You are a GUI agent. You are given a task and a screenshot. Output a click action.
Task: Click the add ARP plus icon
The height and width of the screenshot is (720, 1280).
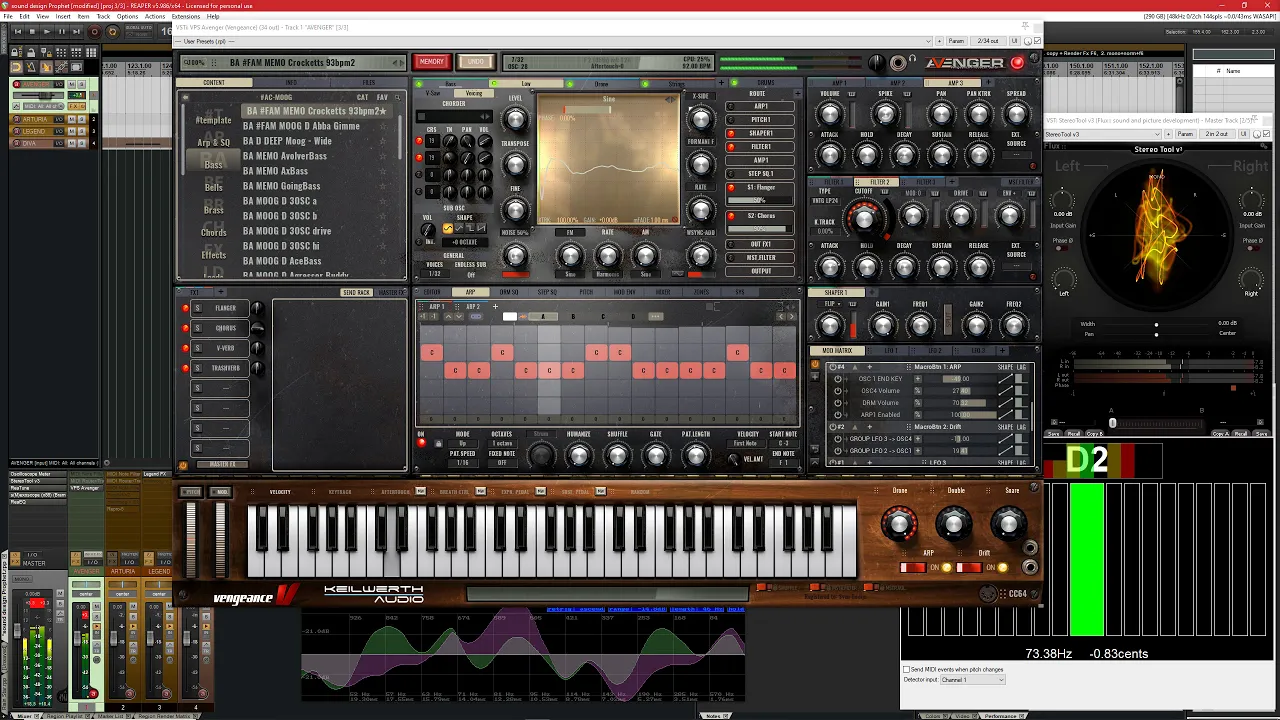[x=495, y=307]
